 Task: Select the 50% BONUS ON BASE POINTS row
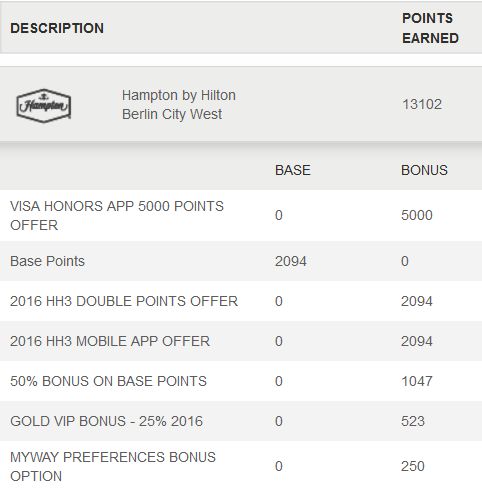coord(241,381)
